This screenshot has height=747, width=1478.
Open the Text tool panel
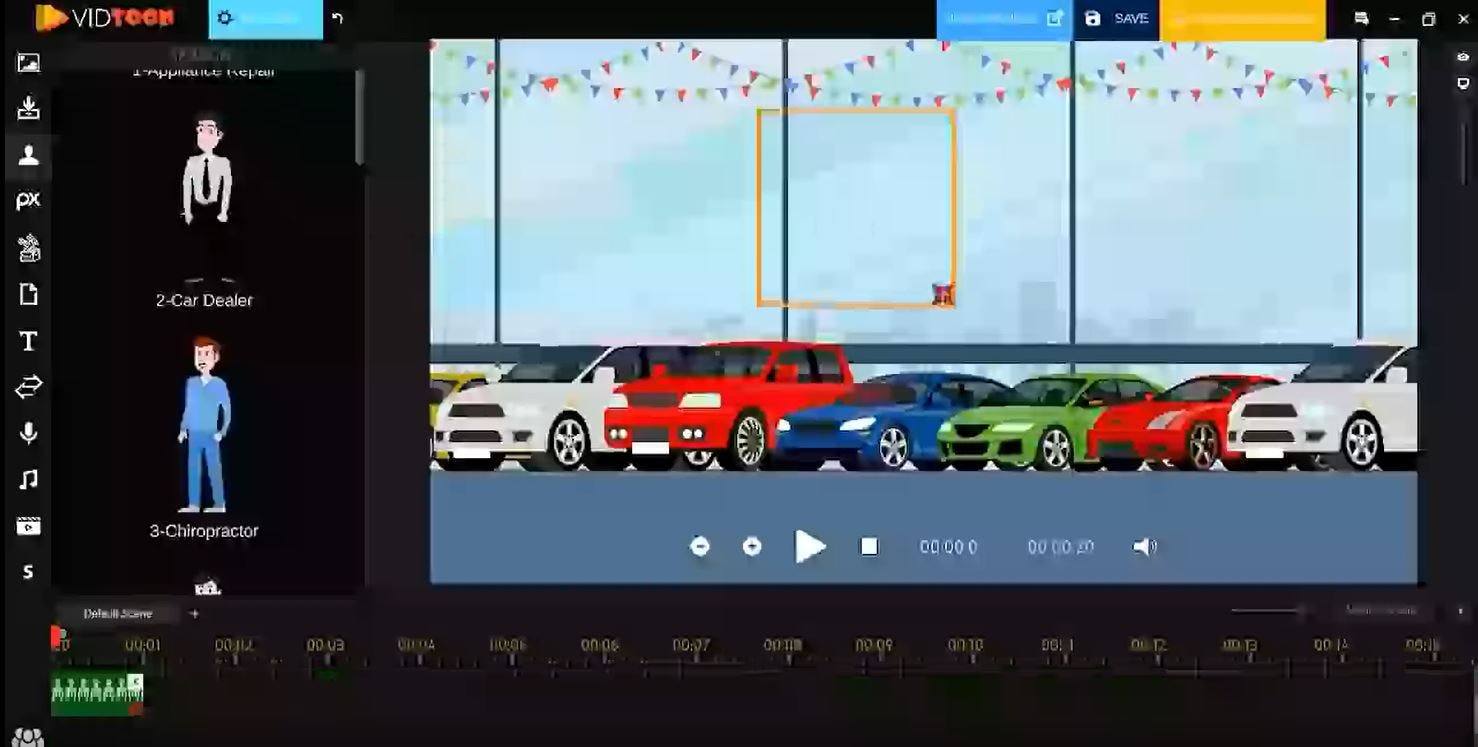(x=28, y=341)
